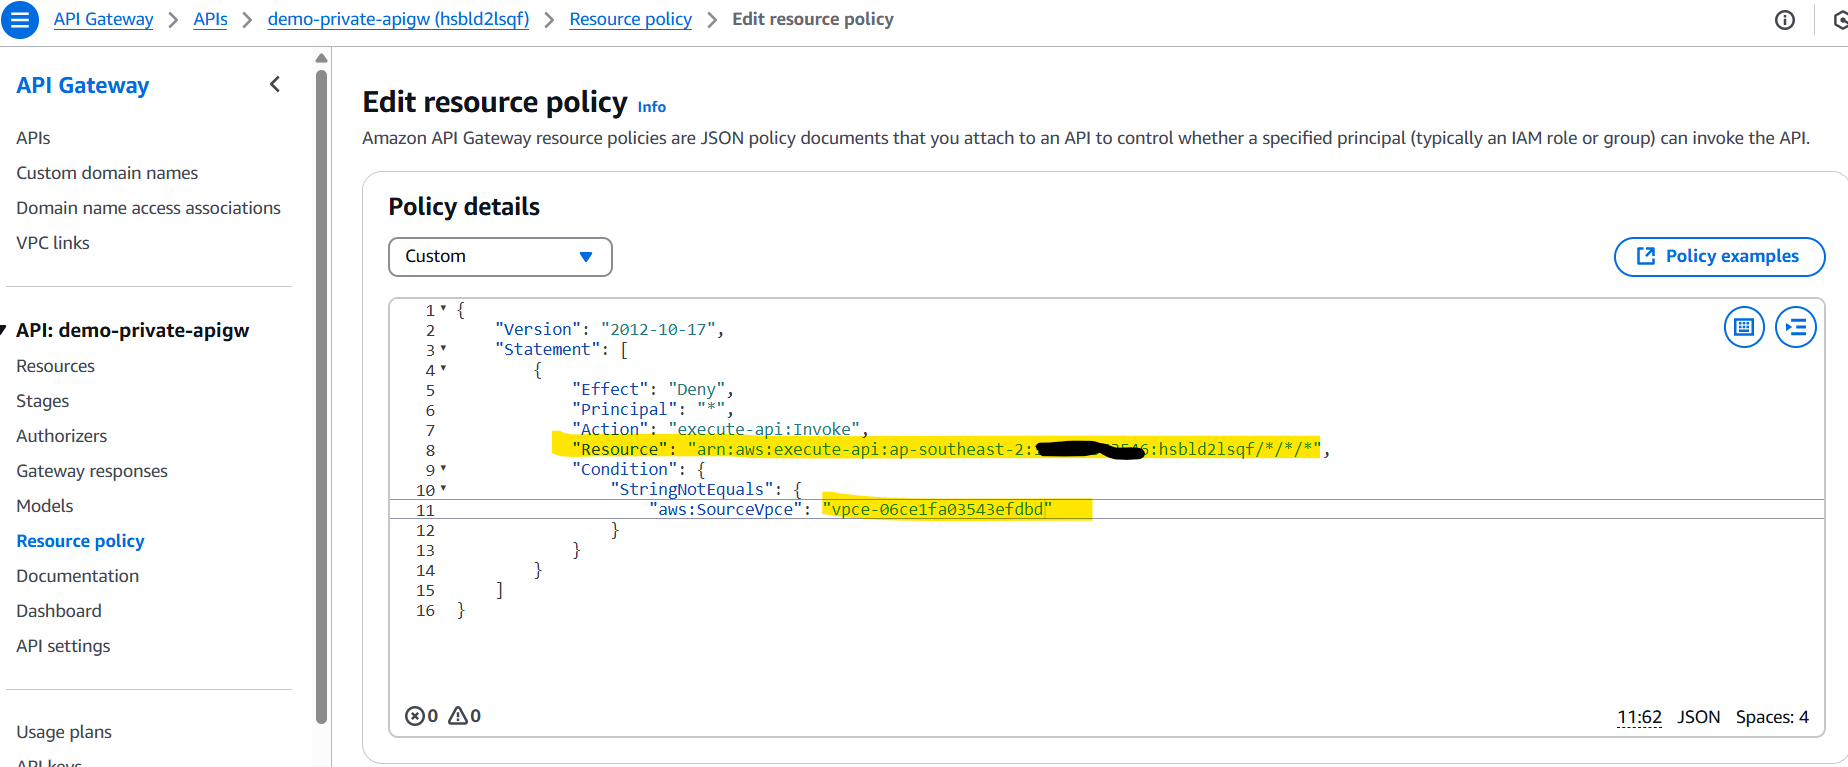Go to API Gateway breadcrumb
Image resolution: width=1848 pixels, height=767 pixels.
(x=103, y=19)
